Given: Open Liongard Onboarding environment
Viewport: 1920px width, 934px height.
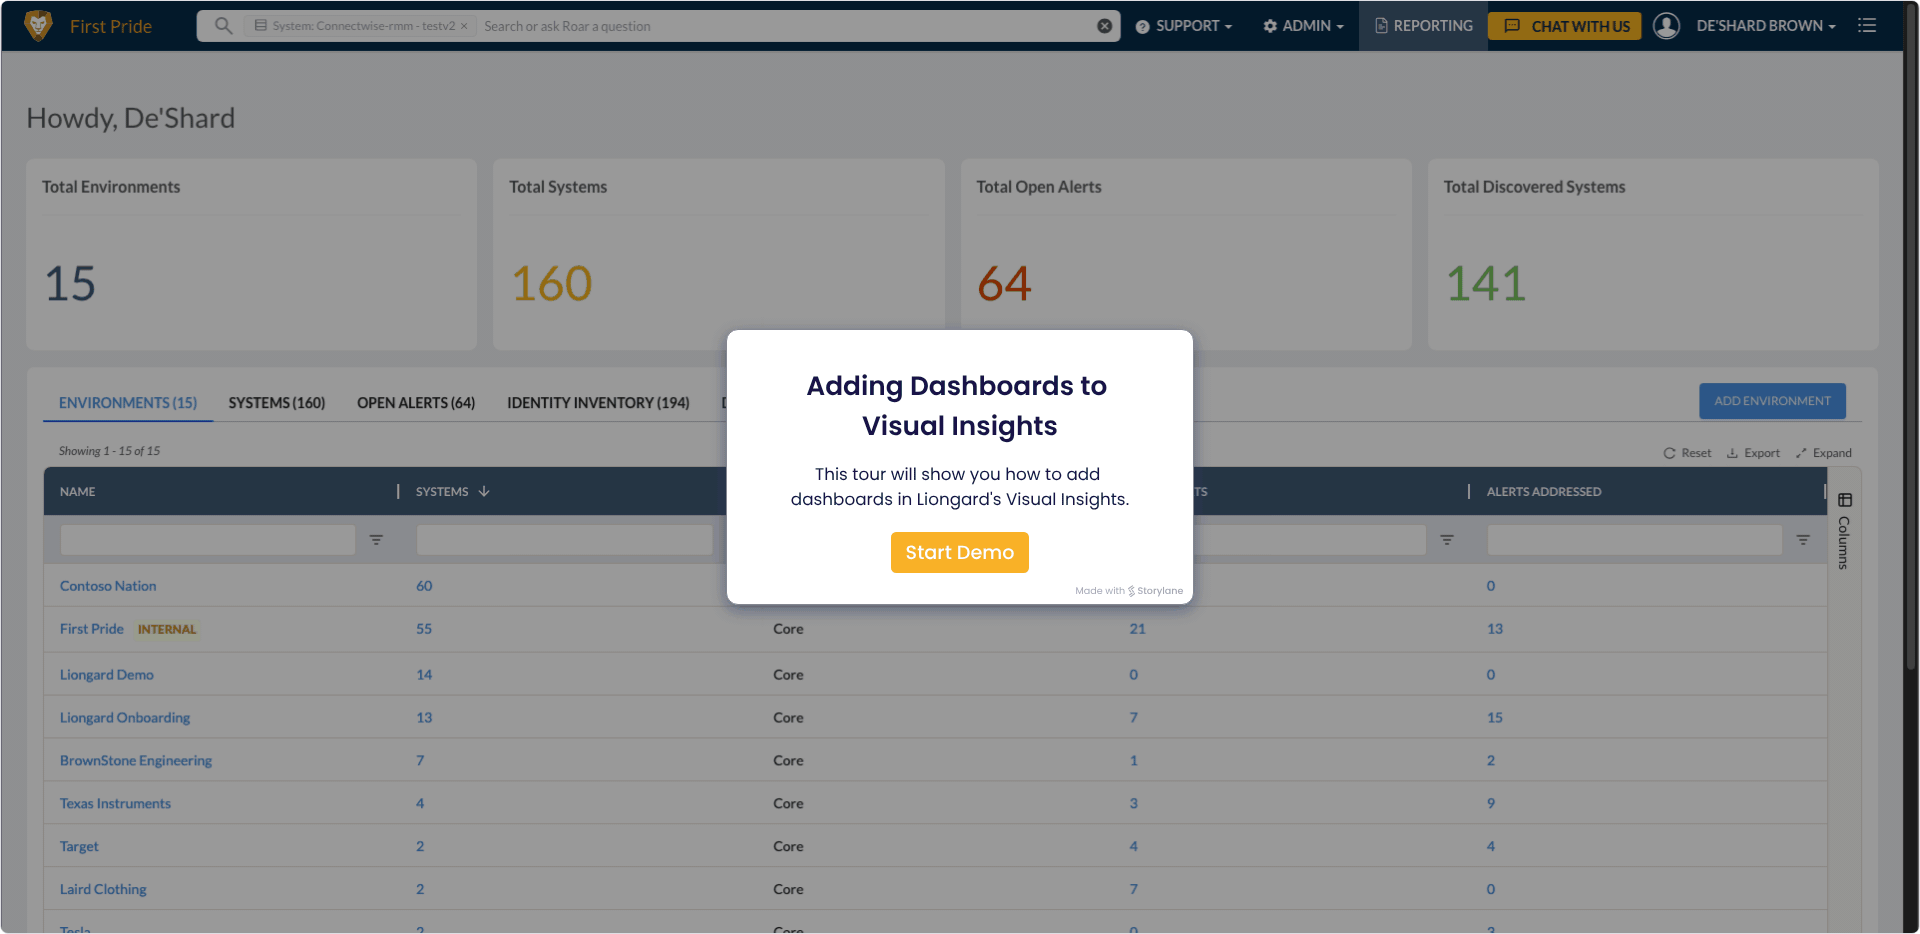Looking at the screenshot, I should point(125,718).
